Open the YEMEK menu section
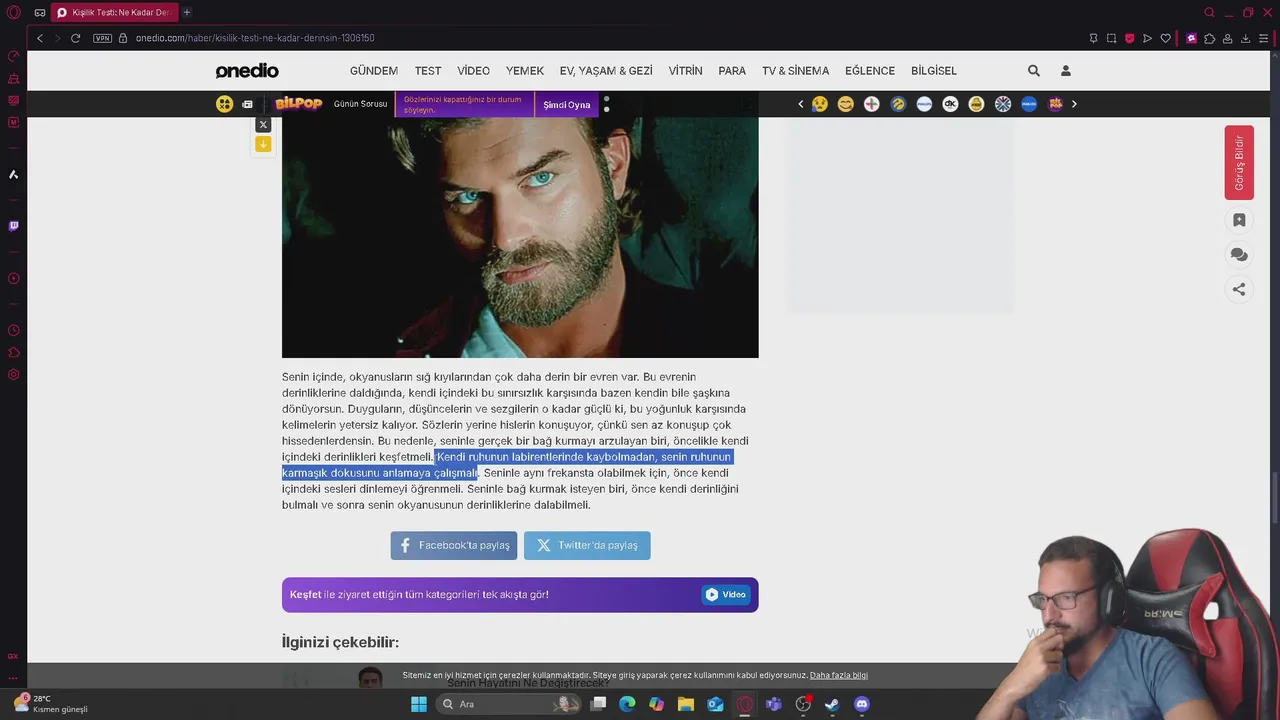Viewport: 1280px width, 720px height. click(x=525, y=71)
